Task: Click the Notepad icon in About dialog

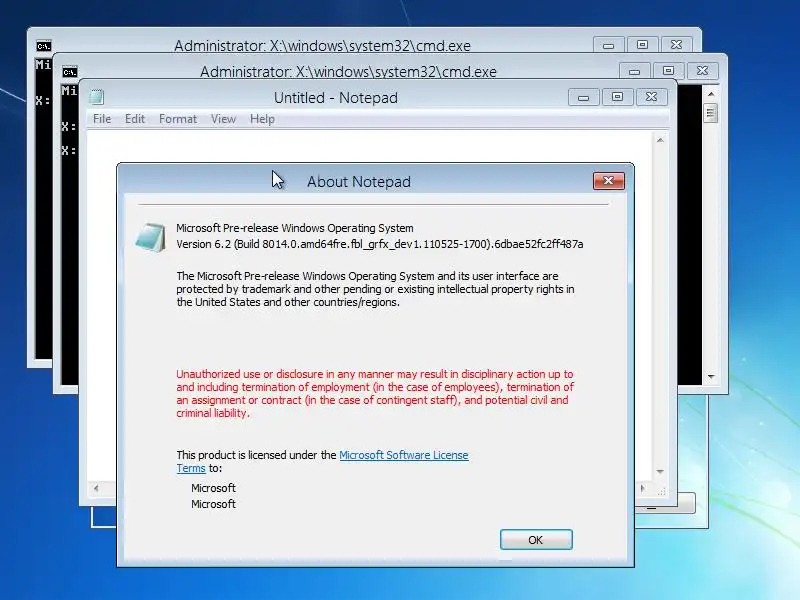Action: pyautogui.click(x=151, y=237)
